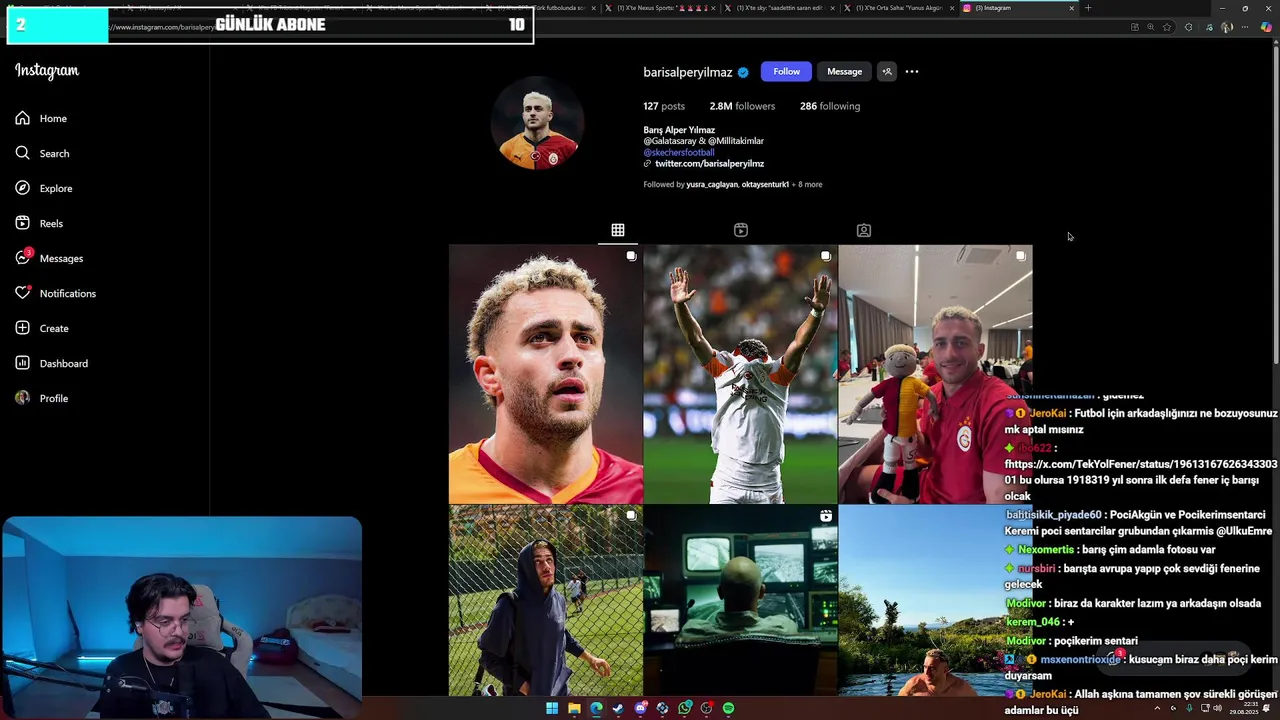This screenshot has height=720, width=1280.
Task: Open the Dashboard sidebar item
Action: tap(51, 363)
